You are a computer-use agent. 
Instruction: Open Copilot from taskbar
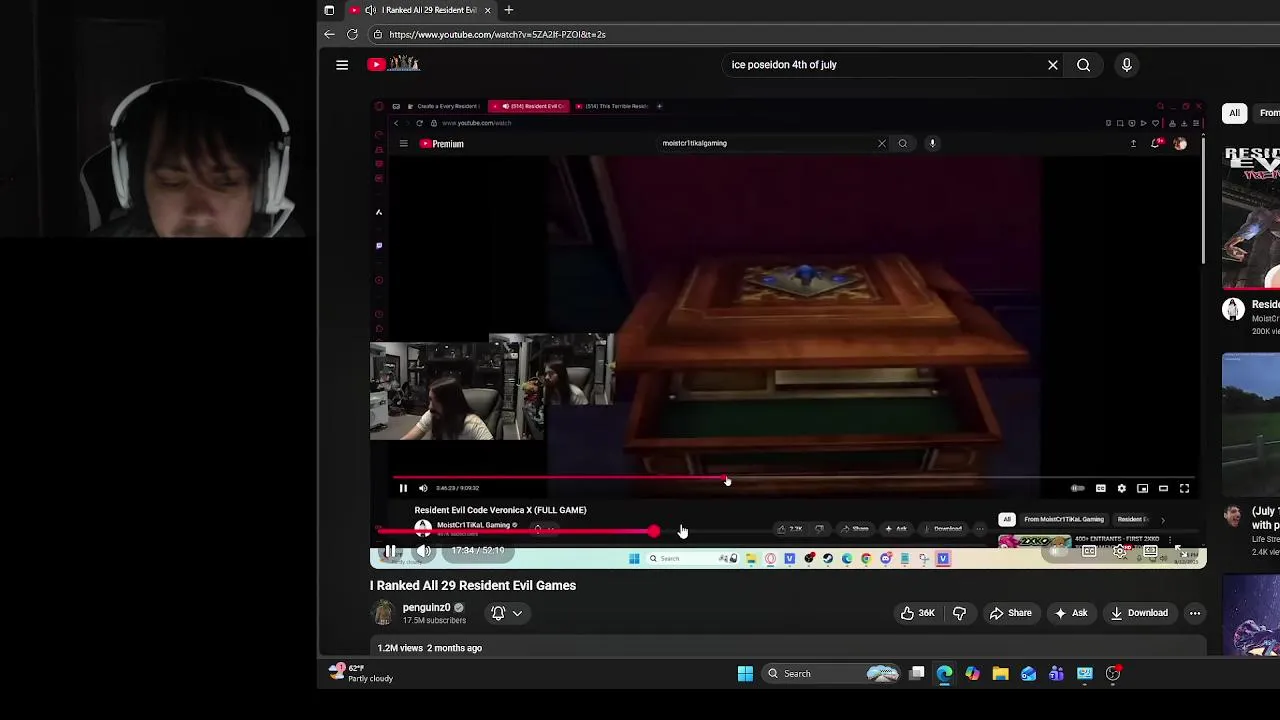972,674
